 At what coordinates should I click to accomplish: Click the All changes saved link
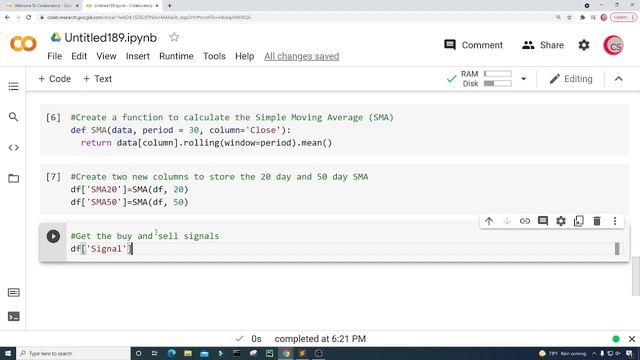302,56
